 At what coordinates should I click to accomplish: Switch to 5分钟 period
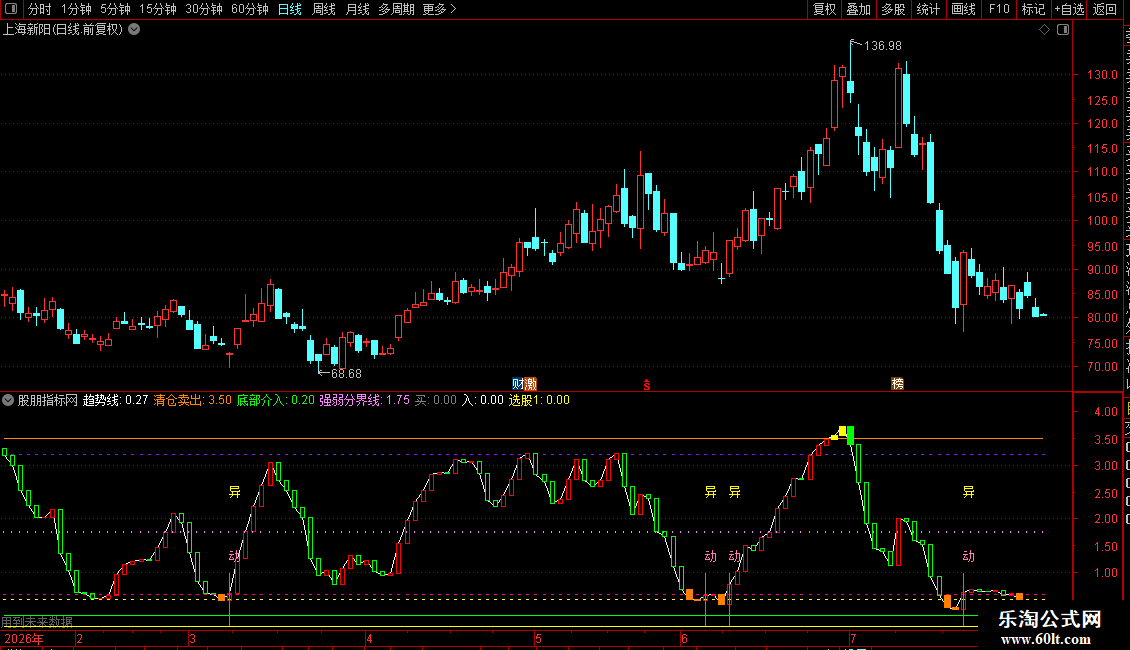coord(115,9)
